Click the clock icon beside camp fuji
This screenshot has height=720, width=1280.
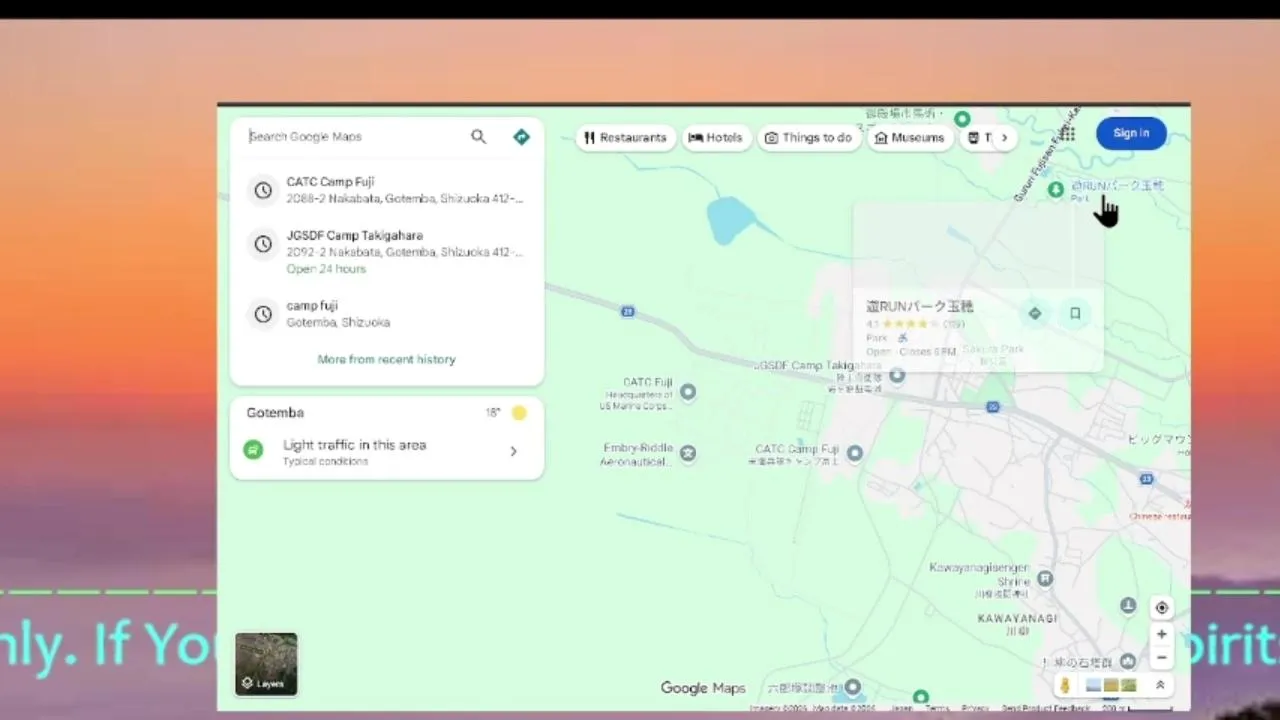click(263, 314)
